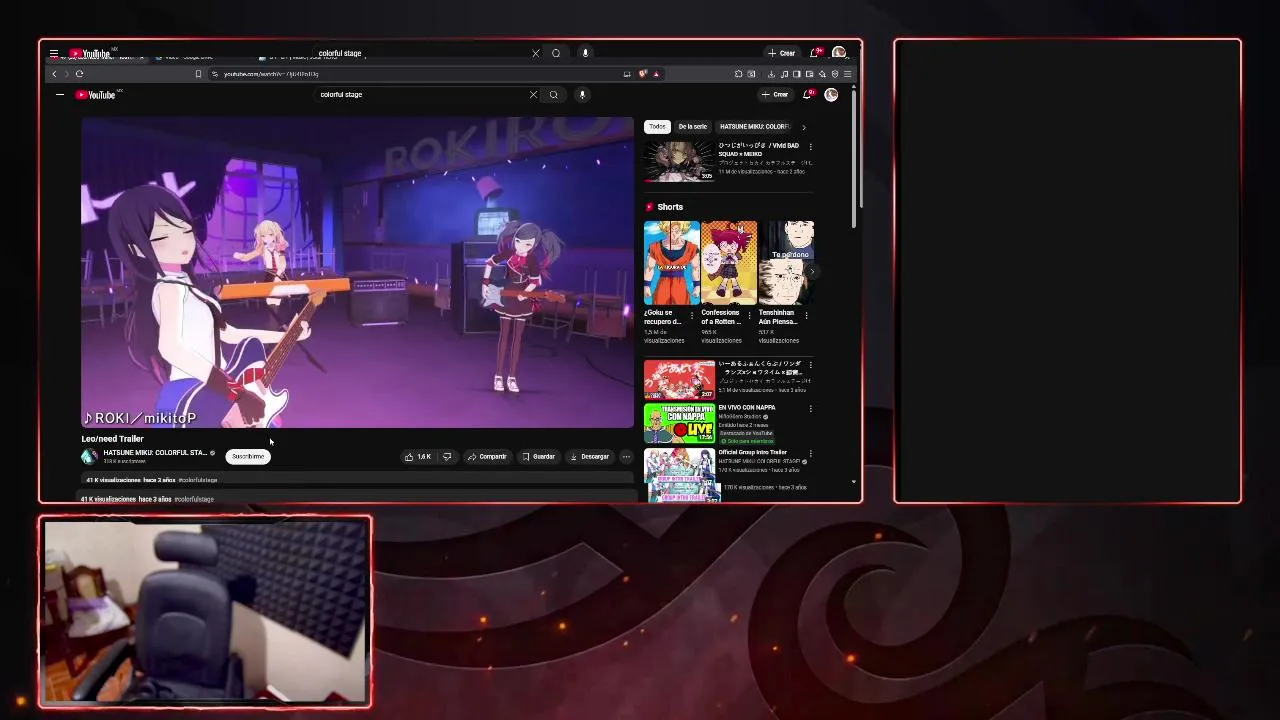Show next Shorts with the carousel arrow
This screenshot has width=1280, height=720.
tap(811, 271)
